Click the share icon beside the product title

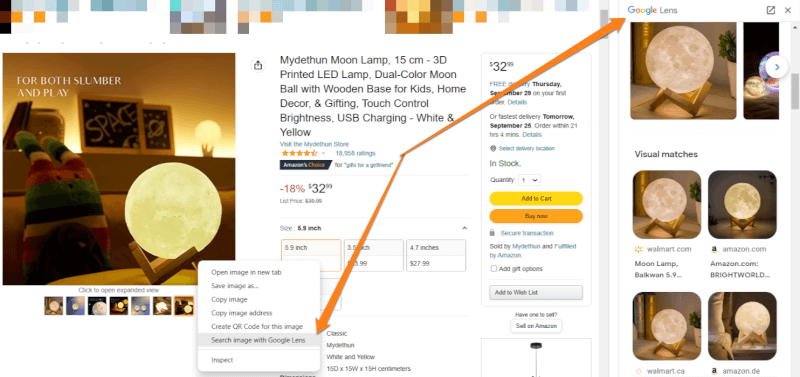[258, 65]
